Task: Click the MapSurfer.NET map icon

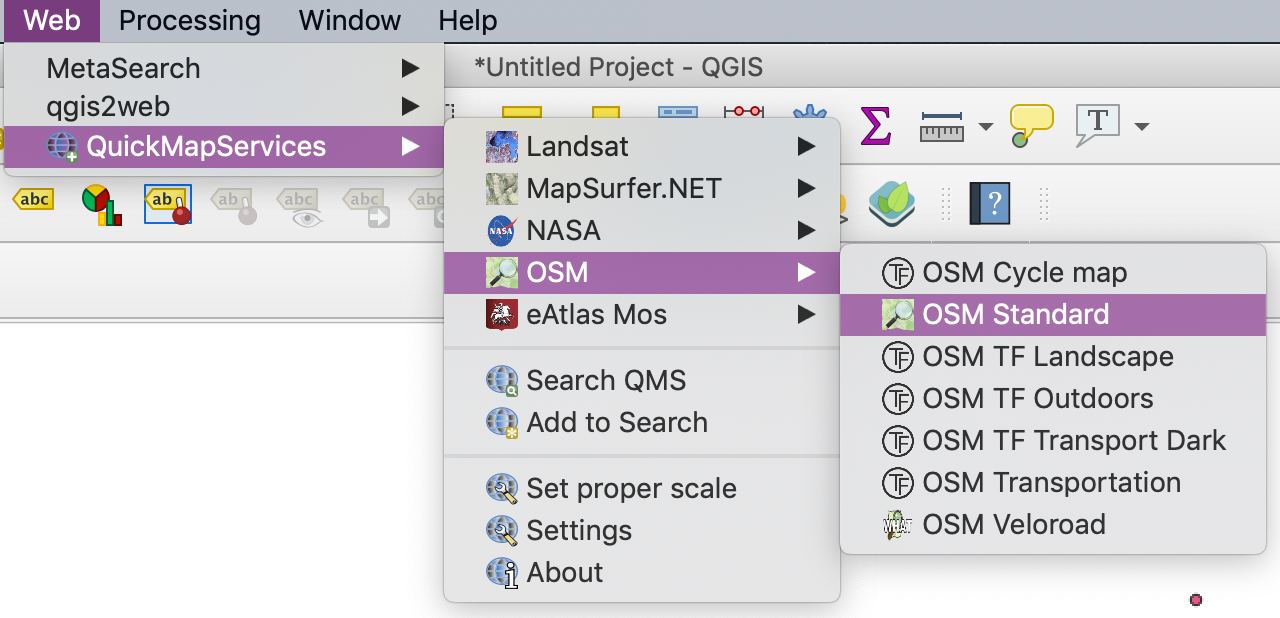Action: pyautogui.click(x=502, y=189)
